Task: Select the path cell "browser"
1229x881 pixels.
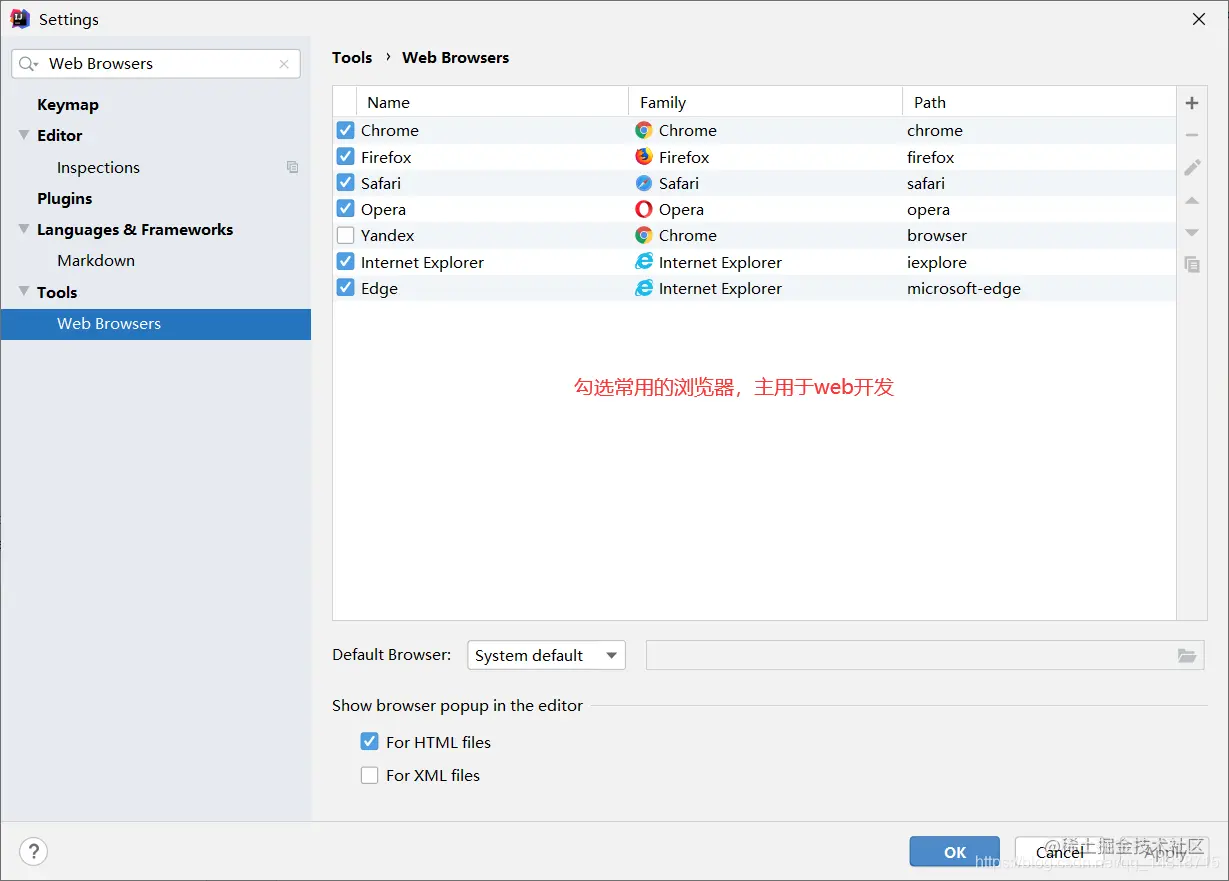Action: click(937, 235)
